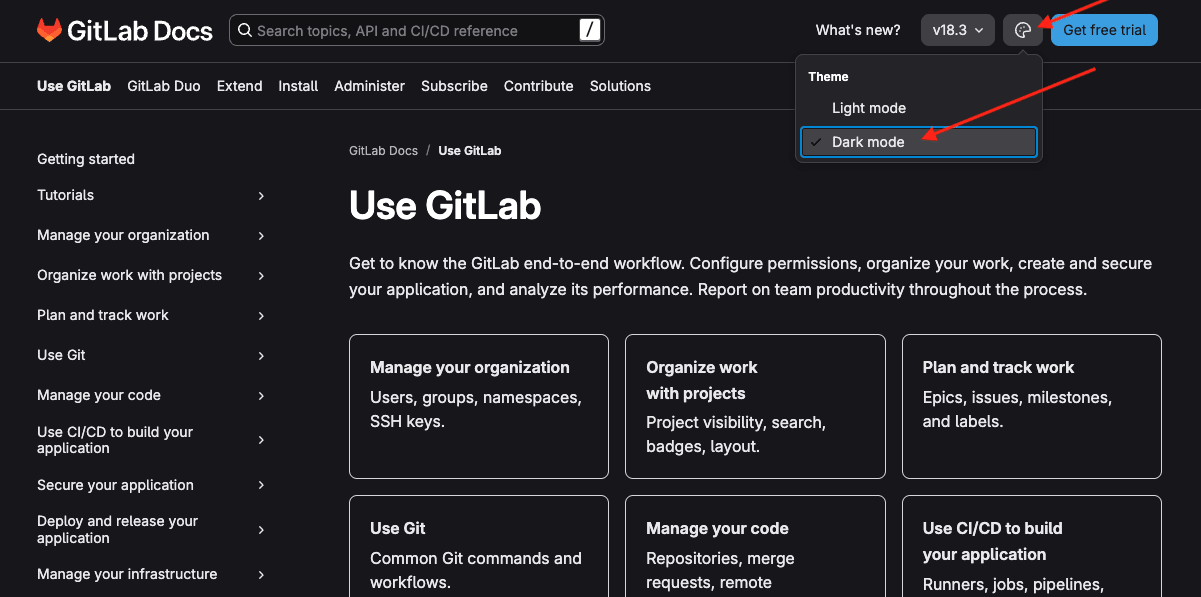Open the Install nav tab
The width and height of the screenshot is (1201, 597).
pos(298,86)
